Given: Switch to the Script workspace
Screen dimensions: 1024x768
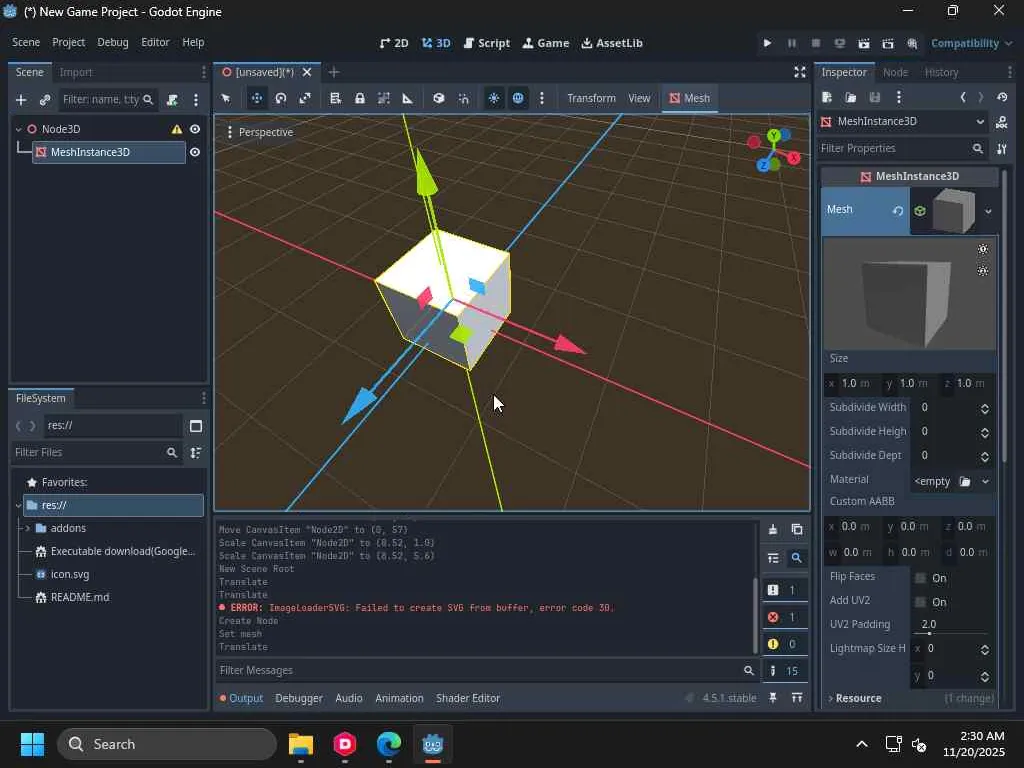Looking at the screenshot, I should (487, 43).
